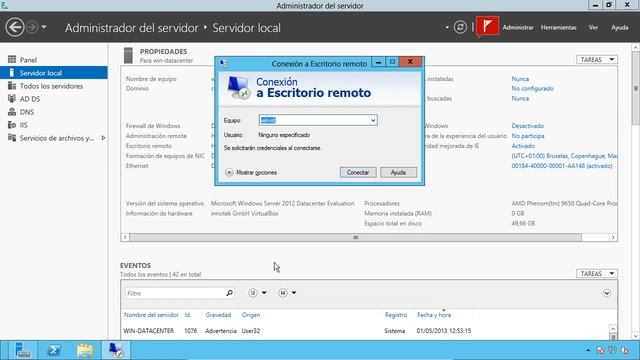Click Remote Desktop taskbar icon
The width and height of the screenshot is (640, 360).
(116, 350)
